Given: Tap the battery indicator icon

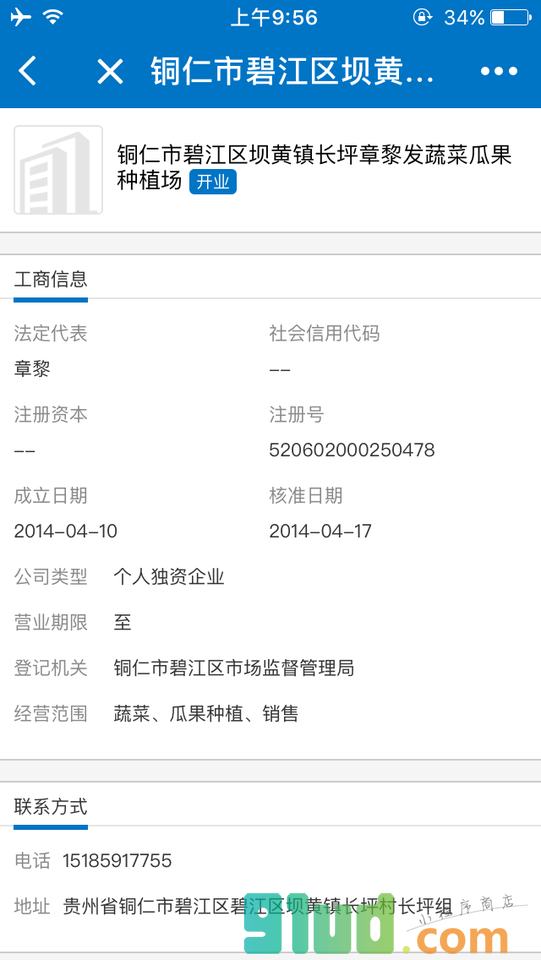Looking at the screenshot, I should pyautogui.click(x=511, y=17).
